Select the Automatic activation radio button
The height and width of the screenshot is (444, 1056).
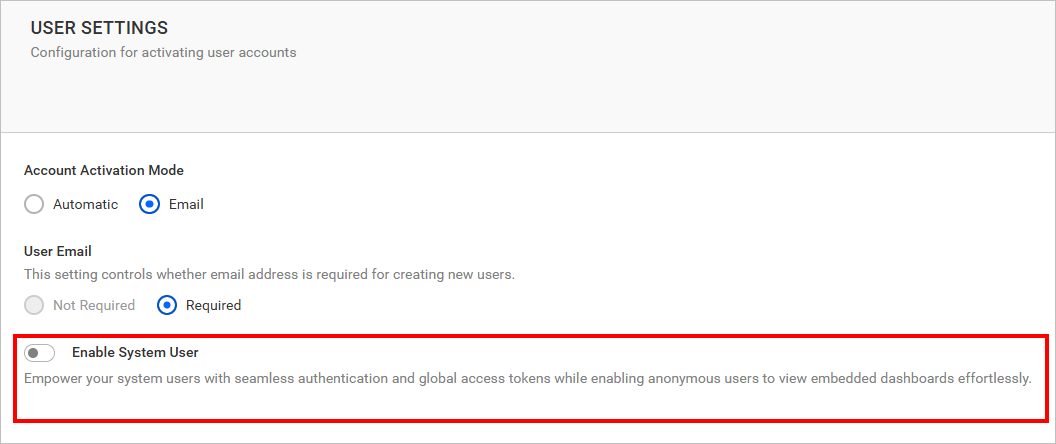tap(34, 204)
